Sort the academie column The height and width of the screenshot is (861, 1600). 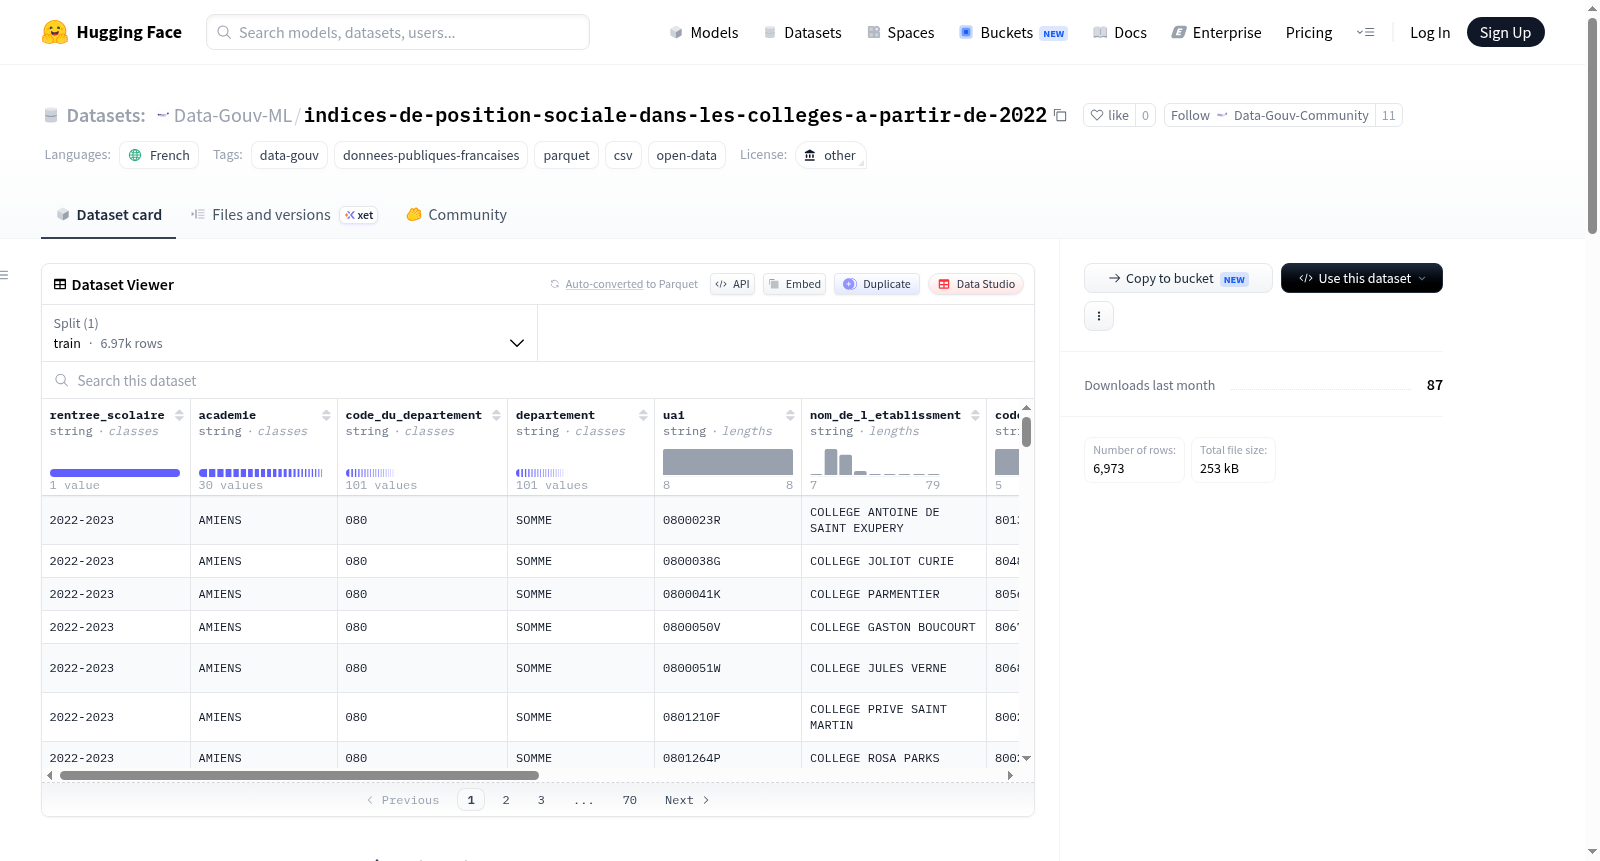(x=326, y=415)
